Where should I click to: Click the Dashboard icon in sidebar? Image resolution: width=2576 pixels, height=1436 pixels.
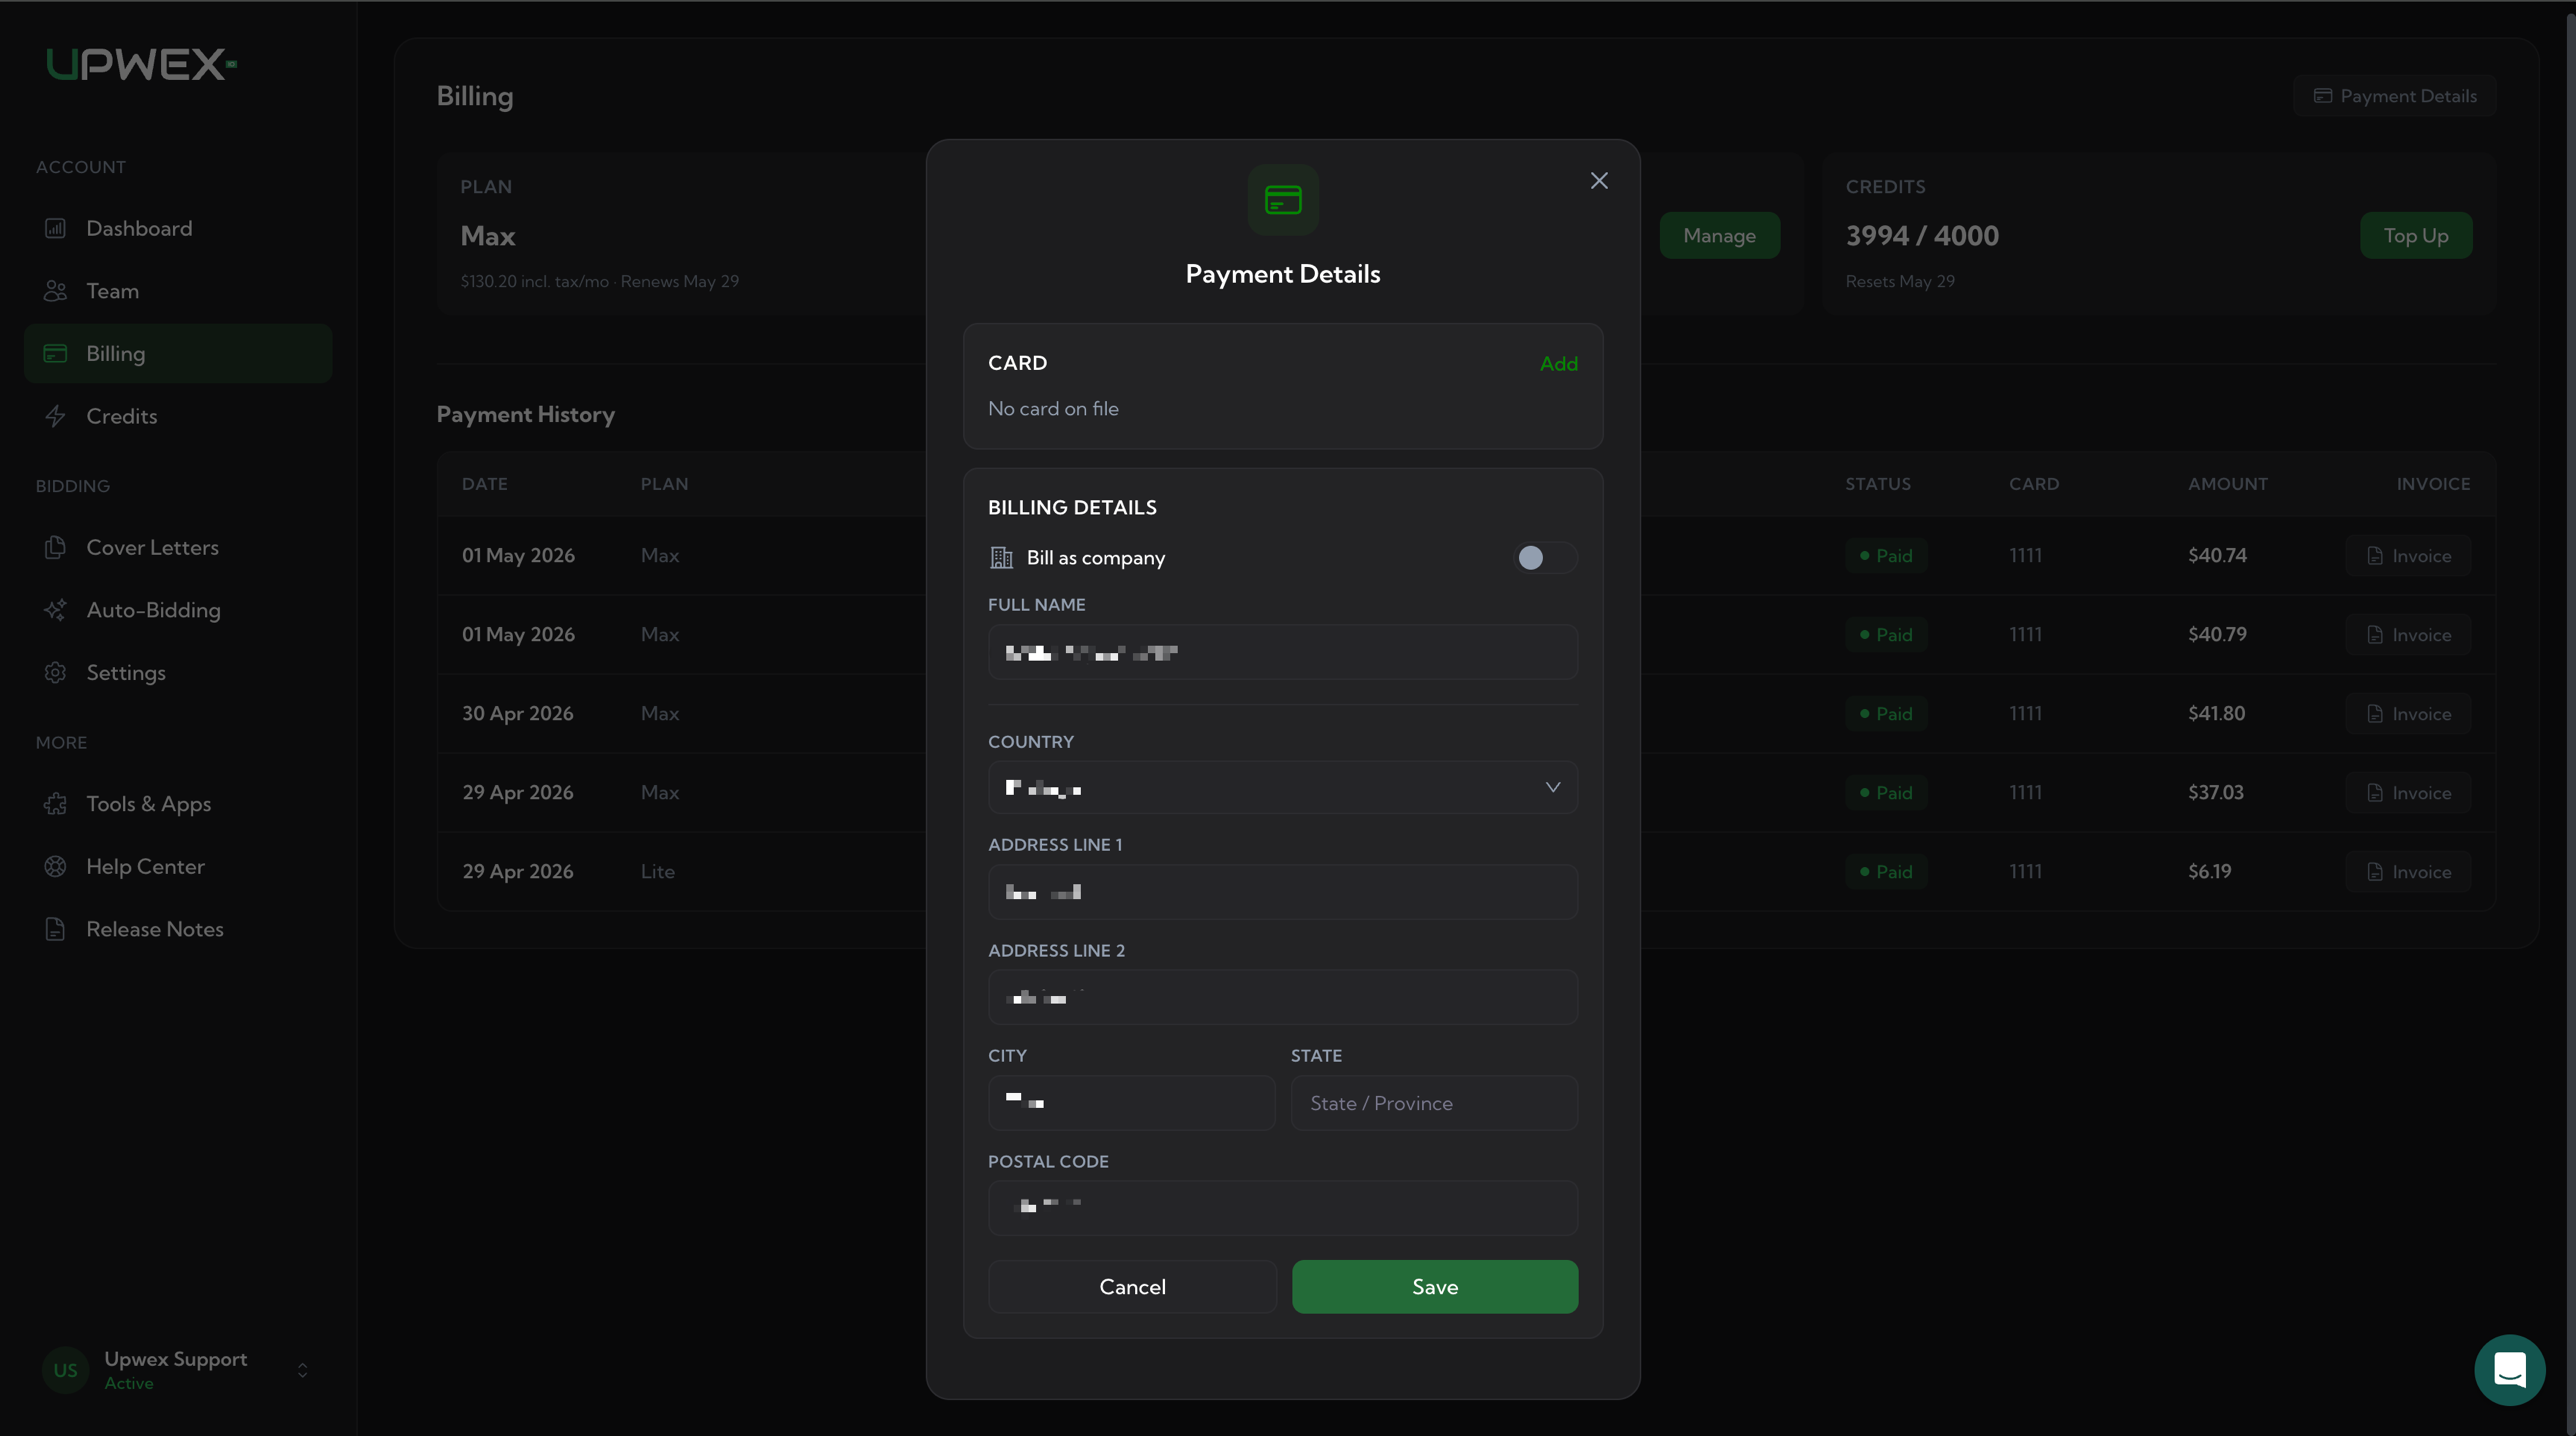tap(55, 228)
